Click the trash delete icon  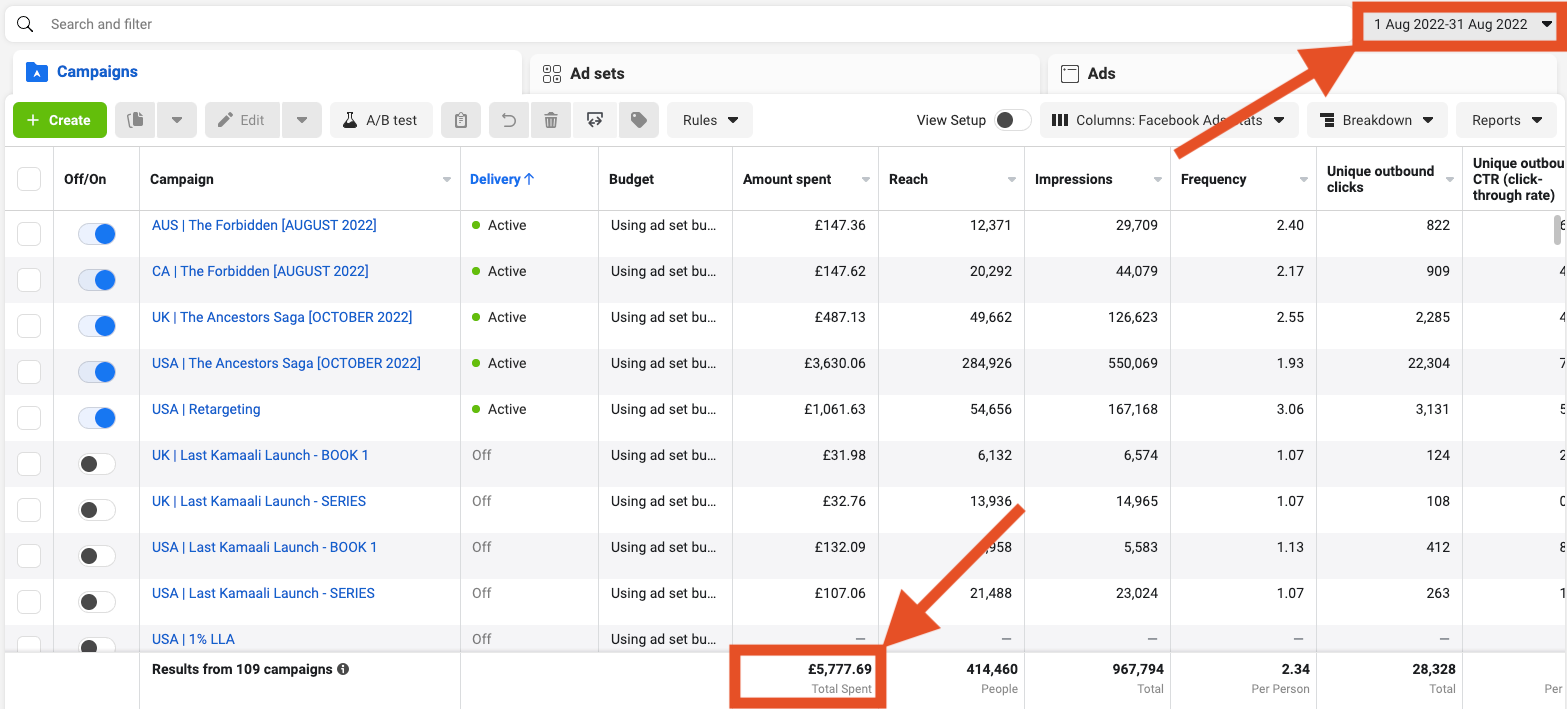pos(551,120)
